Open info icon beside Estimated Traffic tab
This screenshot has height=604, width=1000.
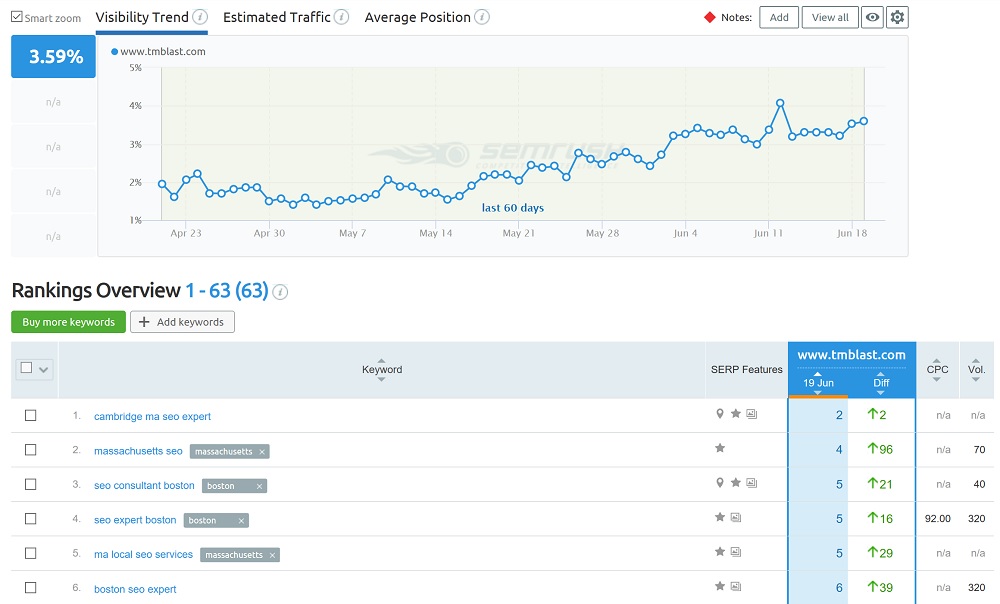(341, 17)
